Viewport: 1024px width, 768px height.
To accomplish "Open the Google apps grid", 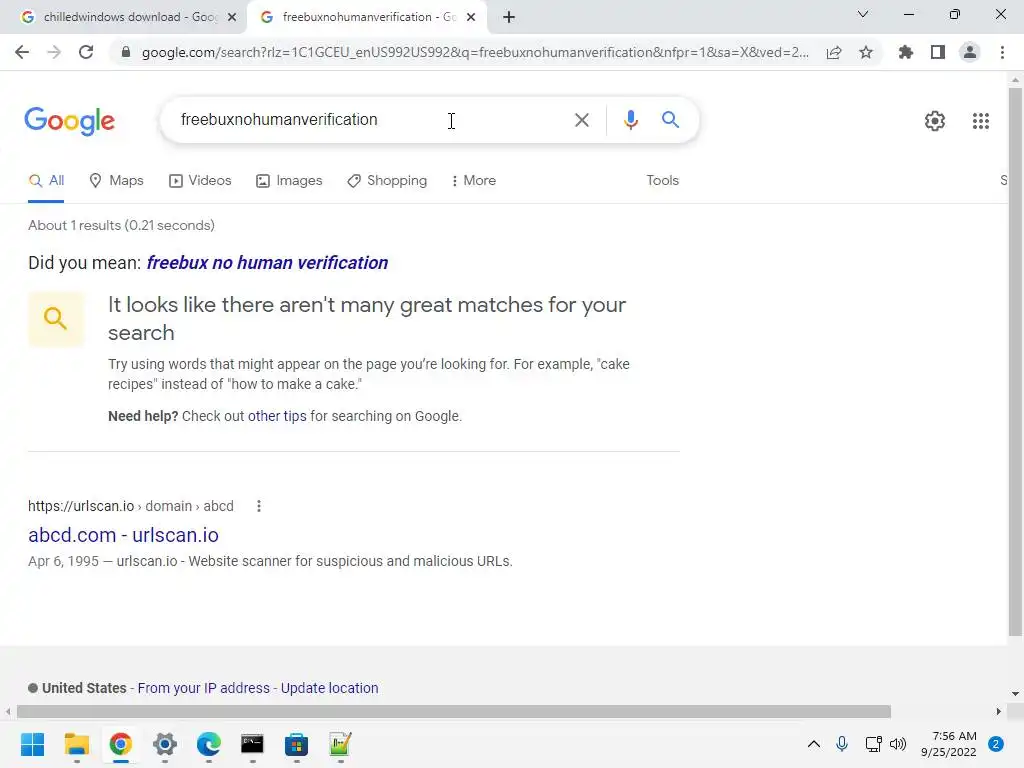I will [980, 121].
